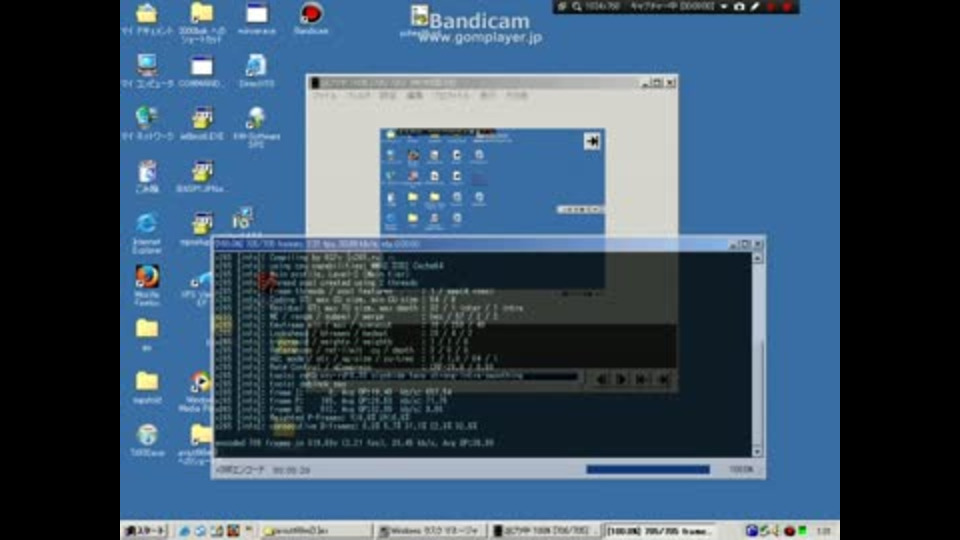Open the second menu in the player window
Image resolution: width=960 pixels, height=540 pixels.
tap(359, 96)
